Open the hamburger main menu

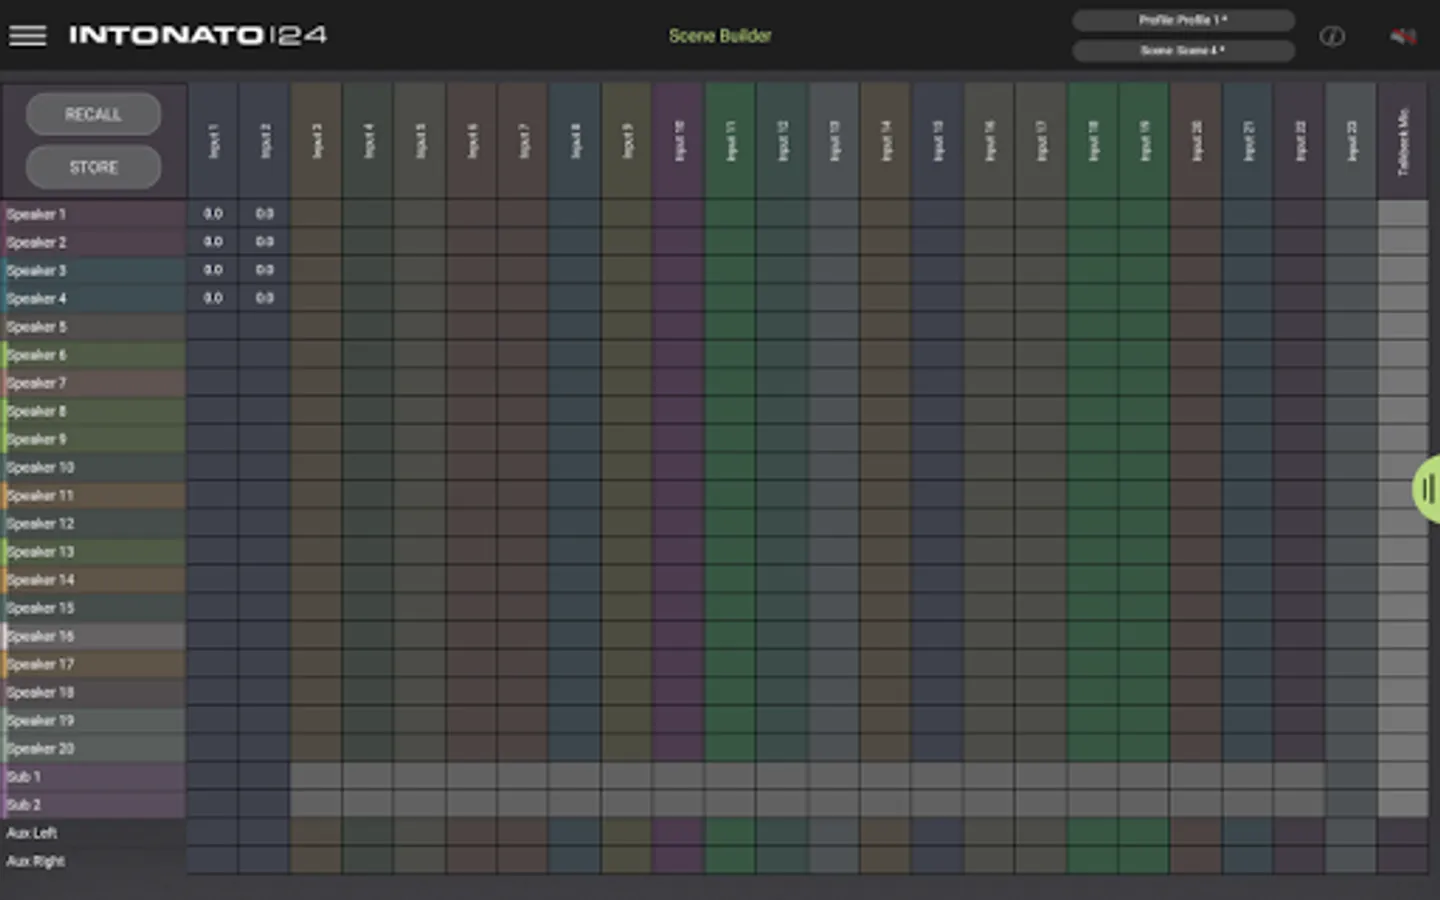(x=28, y=36)
